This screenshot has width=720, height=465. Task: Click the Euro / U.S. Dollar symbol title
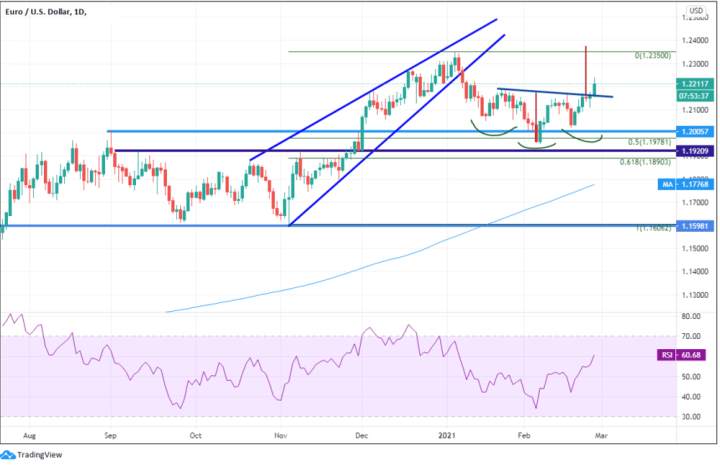point(38,12)
